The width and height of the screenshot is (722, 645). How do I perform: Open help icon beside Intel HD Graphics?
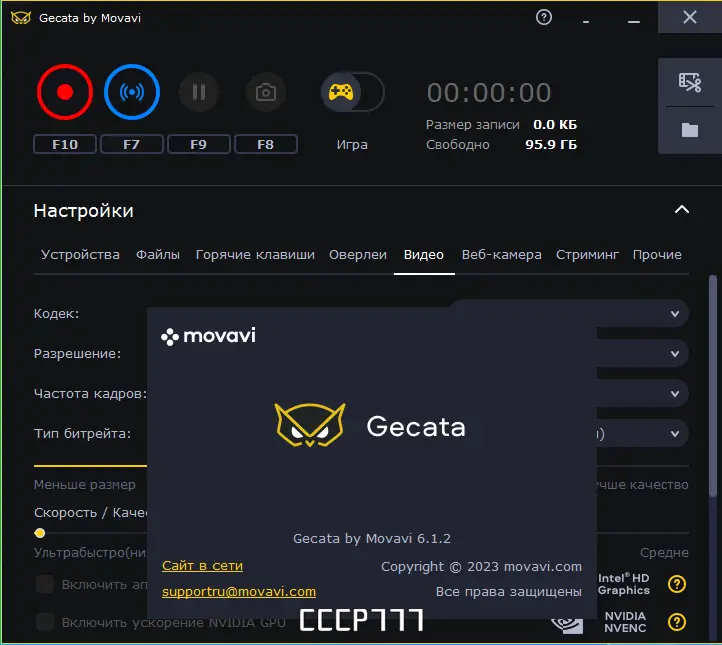point(676,584)
